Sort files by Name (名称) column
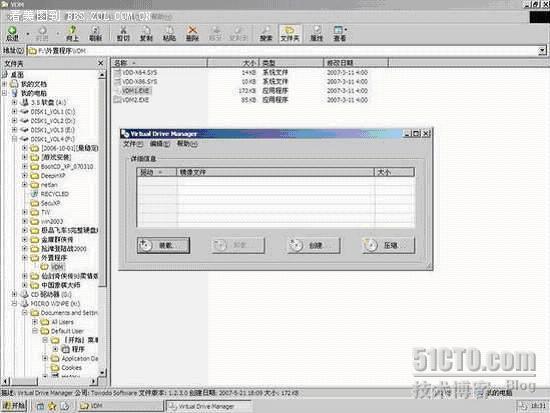Viewport: 550px width, 413px height. (160, 63)
